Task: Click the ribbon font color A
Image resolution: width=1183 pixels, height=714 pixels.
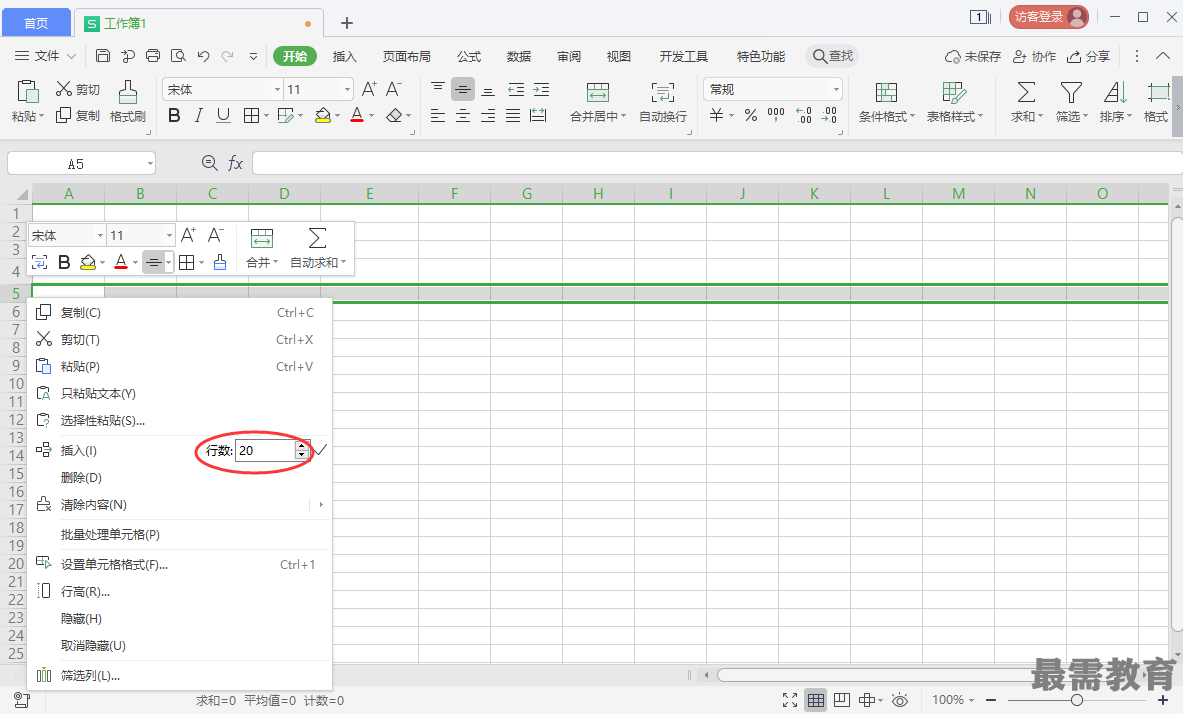Action: click(357, 115)
